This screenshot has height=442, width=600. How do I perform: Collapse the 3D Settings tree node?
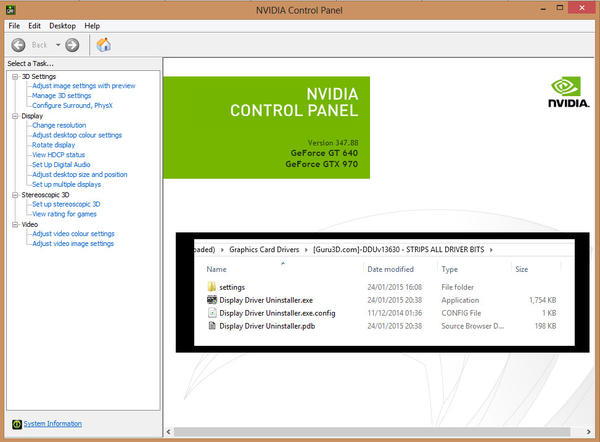pos(15,77)
